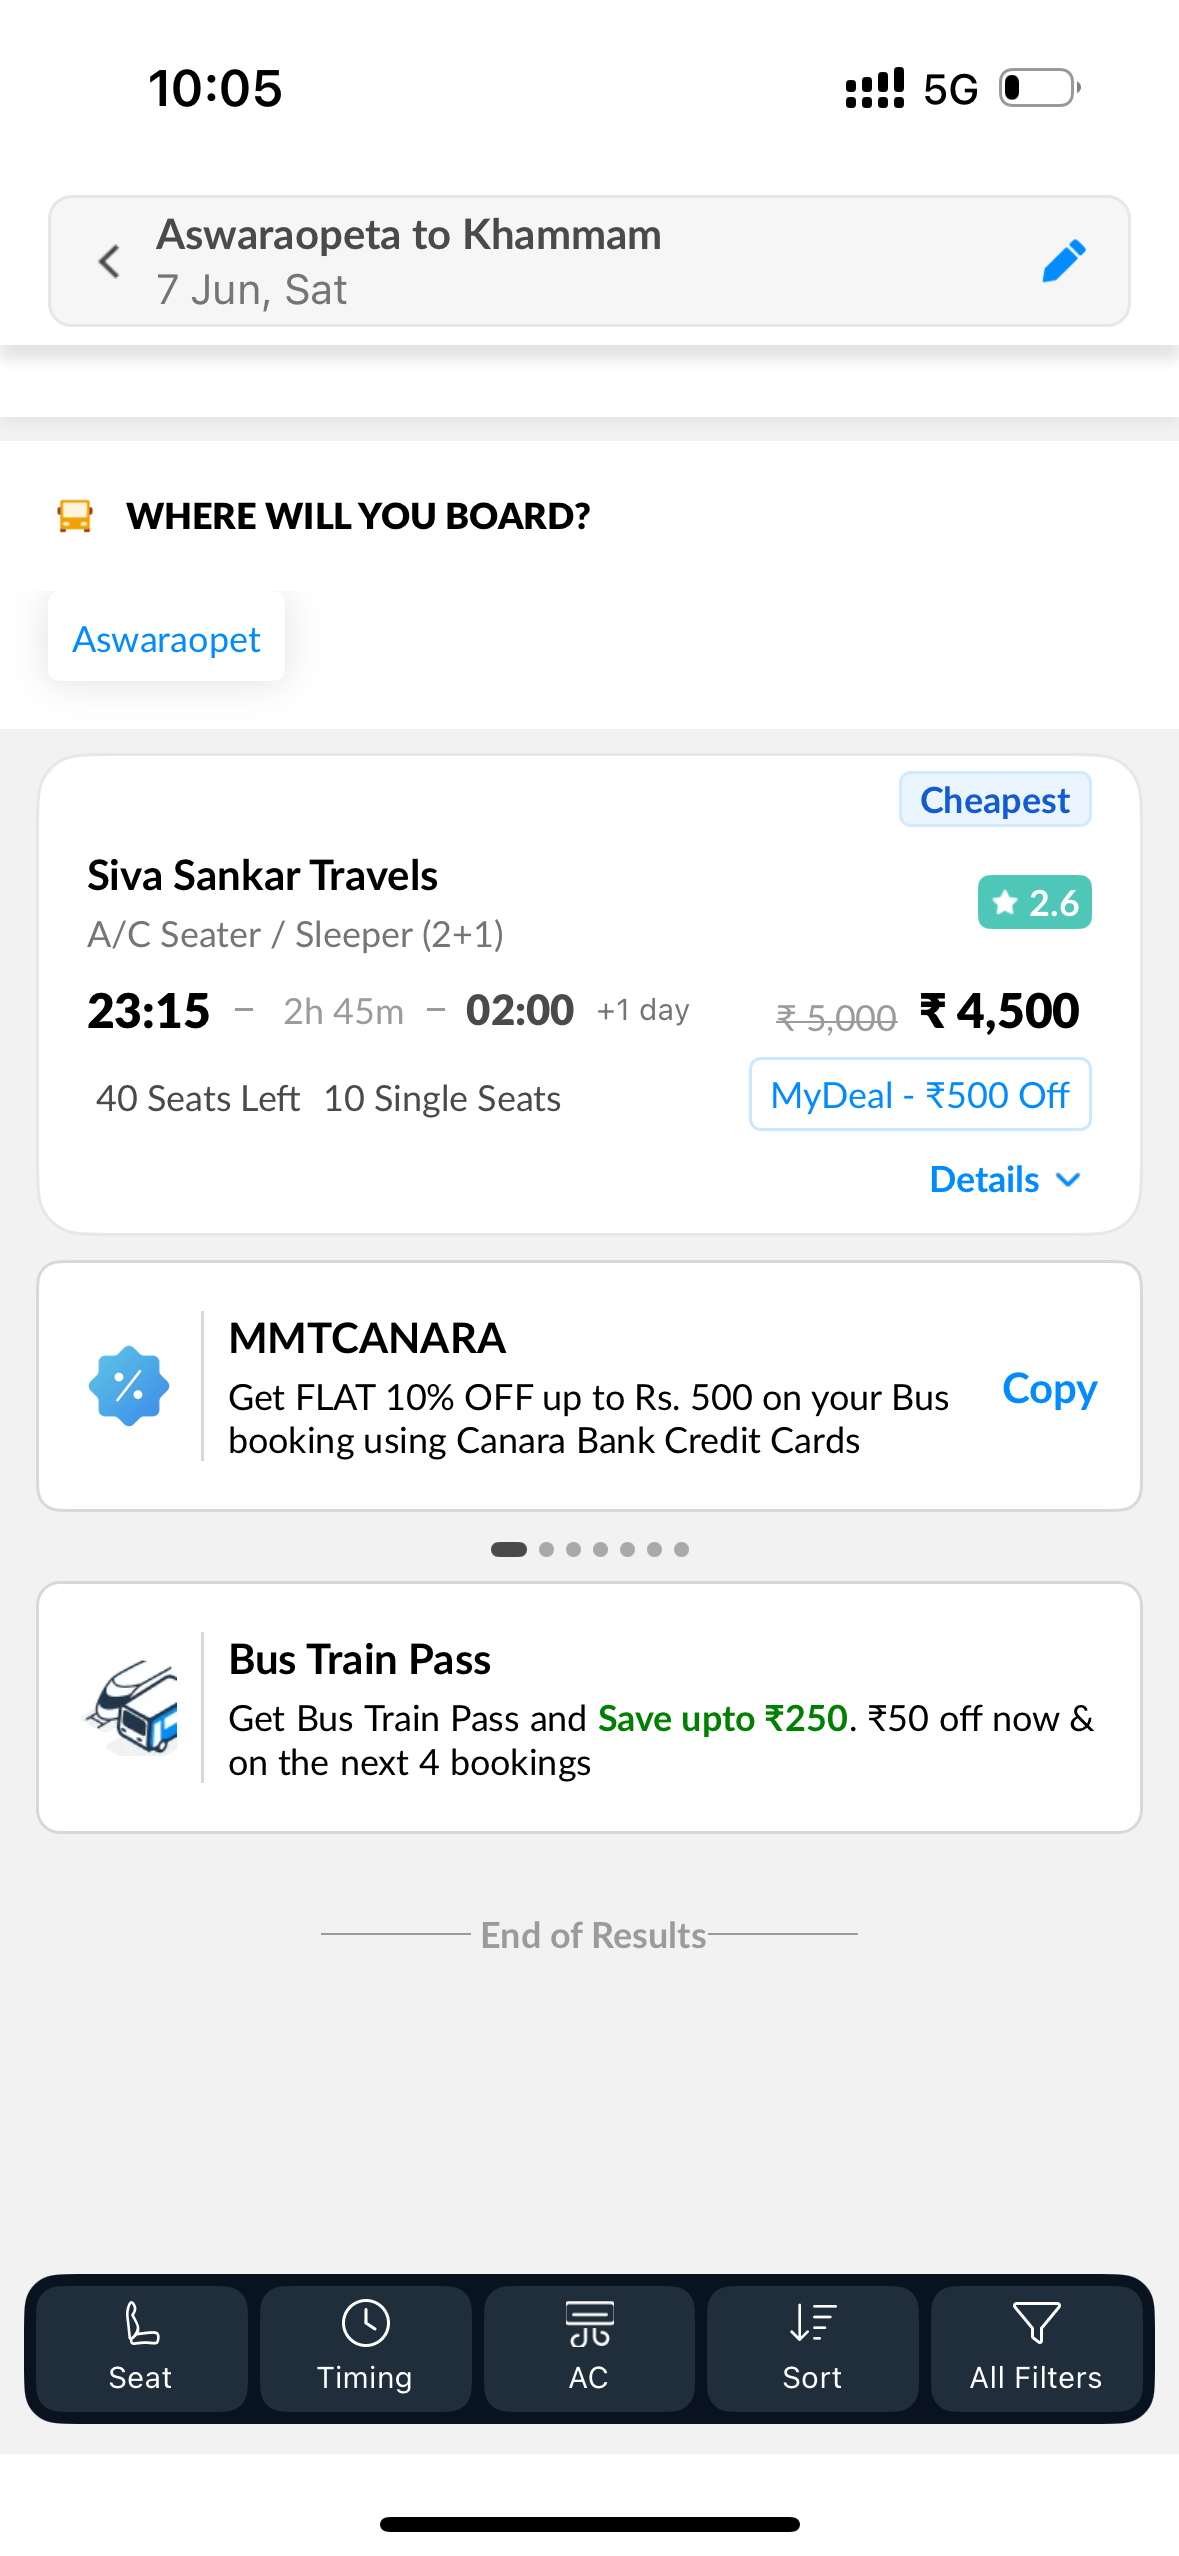
Task: Open Siva Sankar Travels bus listing
Action: [589, 994]
